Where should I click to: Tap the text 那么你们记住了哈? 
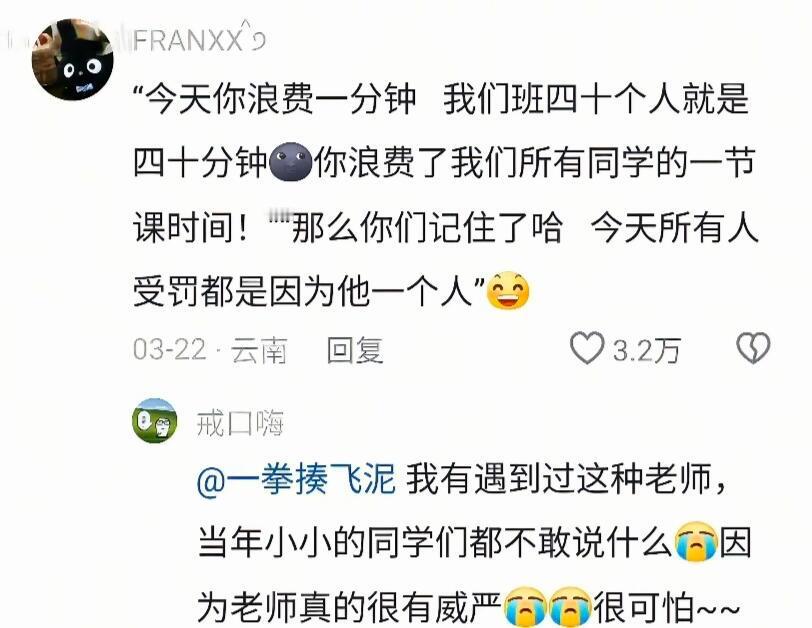426,227
